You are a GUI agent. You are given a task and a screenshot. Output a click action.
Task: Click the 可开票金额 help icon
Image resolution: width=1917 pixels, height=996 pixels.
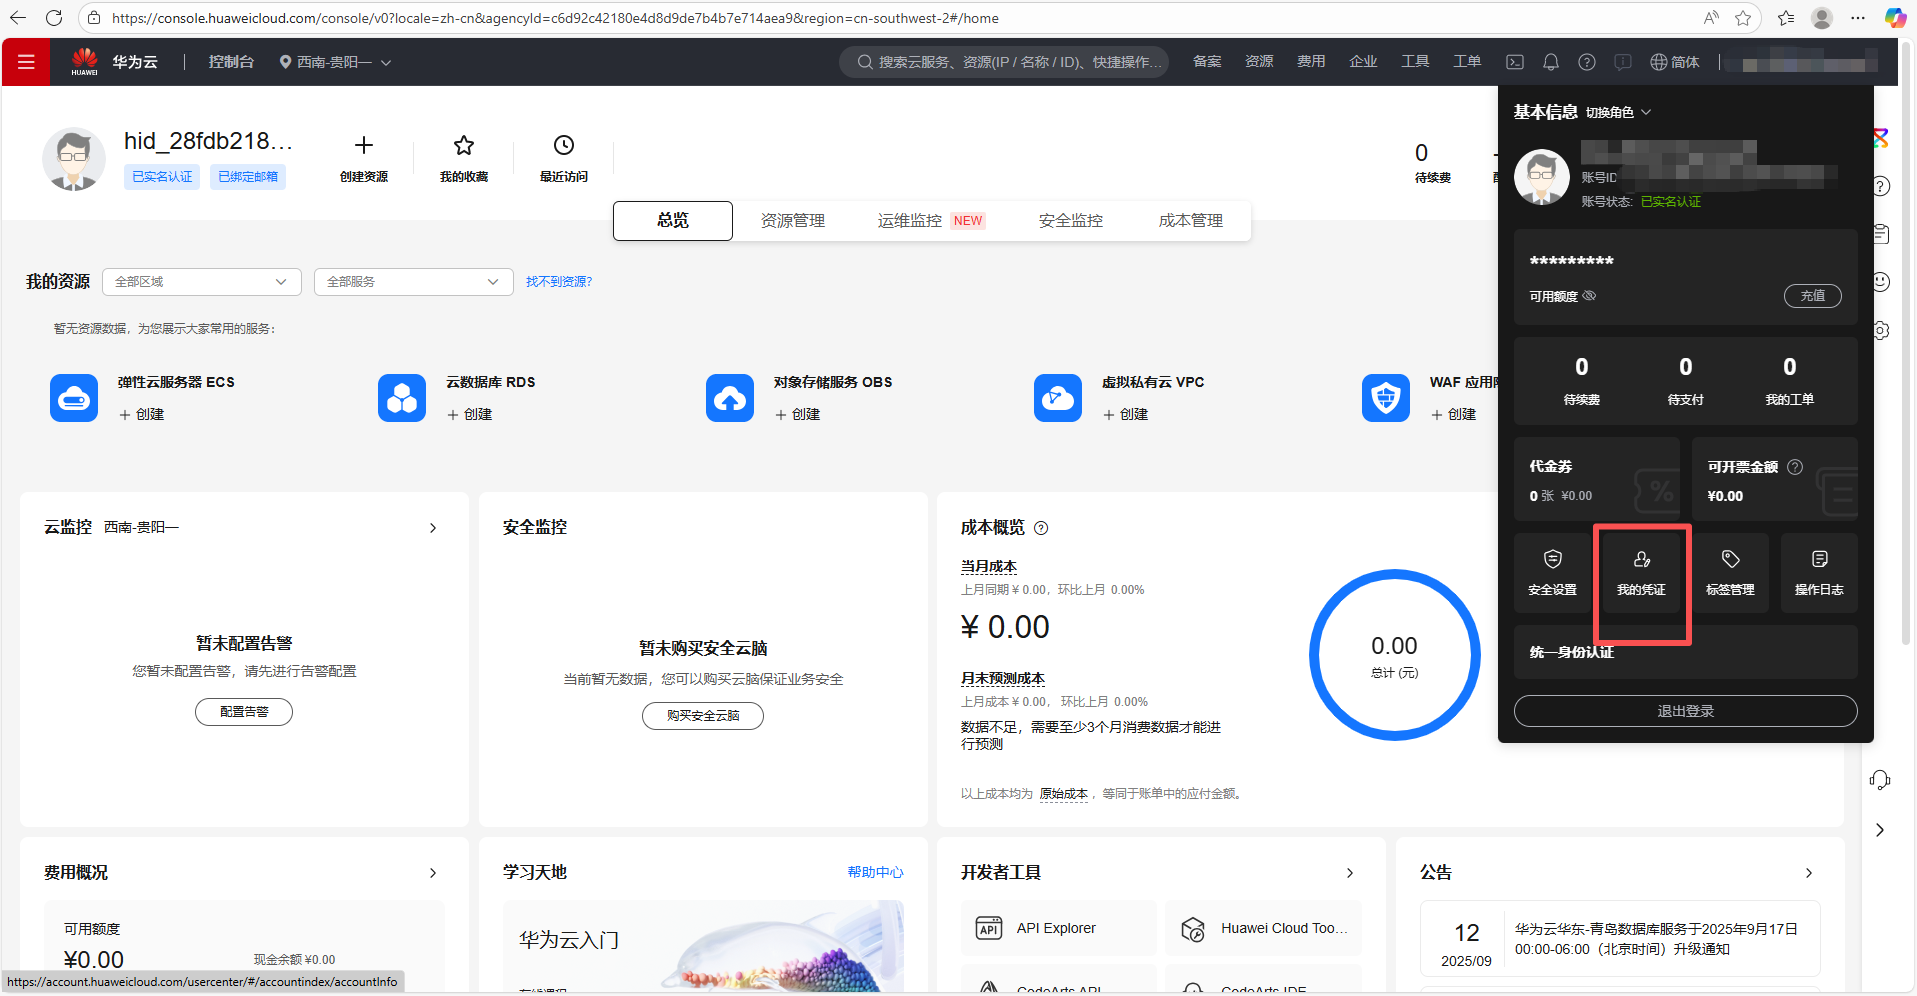1795,467
